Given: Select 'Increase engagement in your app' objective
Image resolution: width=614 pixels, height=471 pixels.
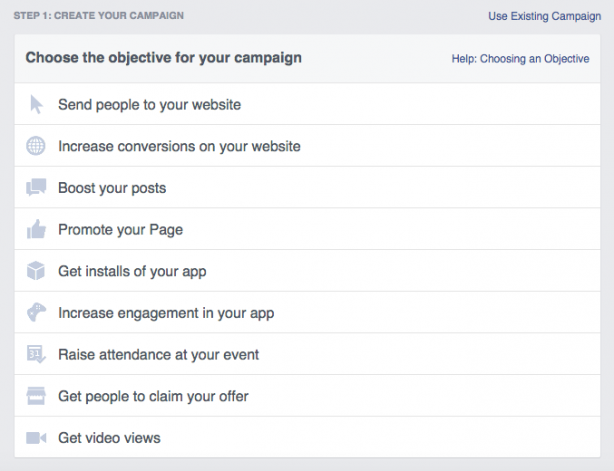Looking at the screenshot, I should (x=307, y=312).
